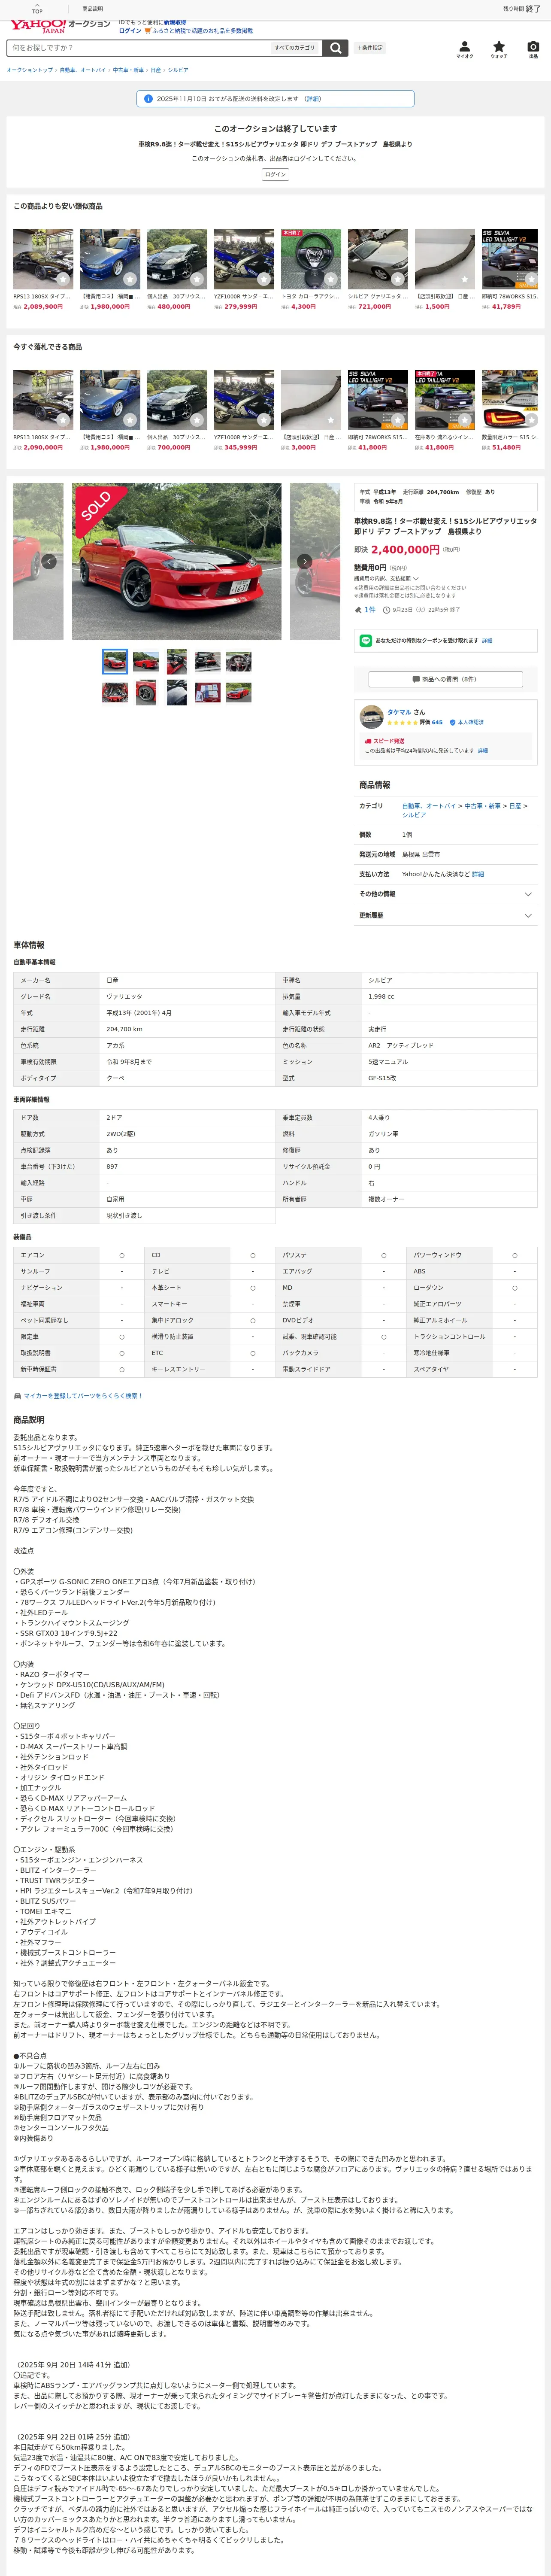Open 詳細 link next to Yahoo!かんたん決済
The image size is (551, 2576).
click(478, 874)
